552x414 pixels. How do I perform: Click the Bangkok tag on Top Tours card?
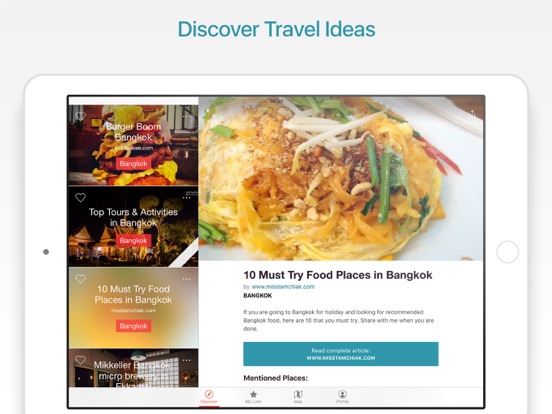133,240
